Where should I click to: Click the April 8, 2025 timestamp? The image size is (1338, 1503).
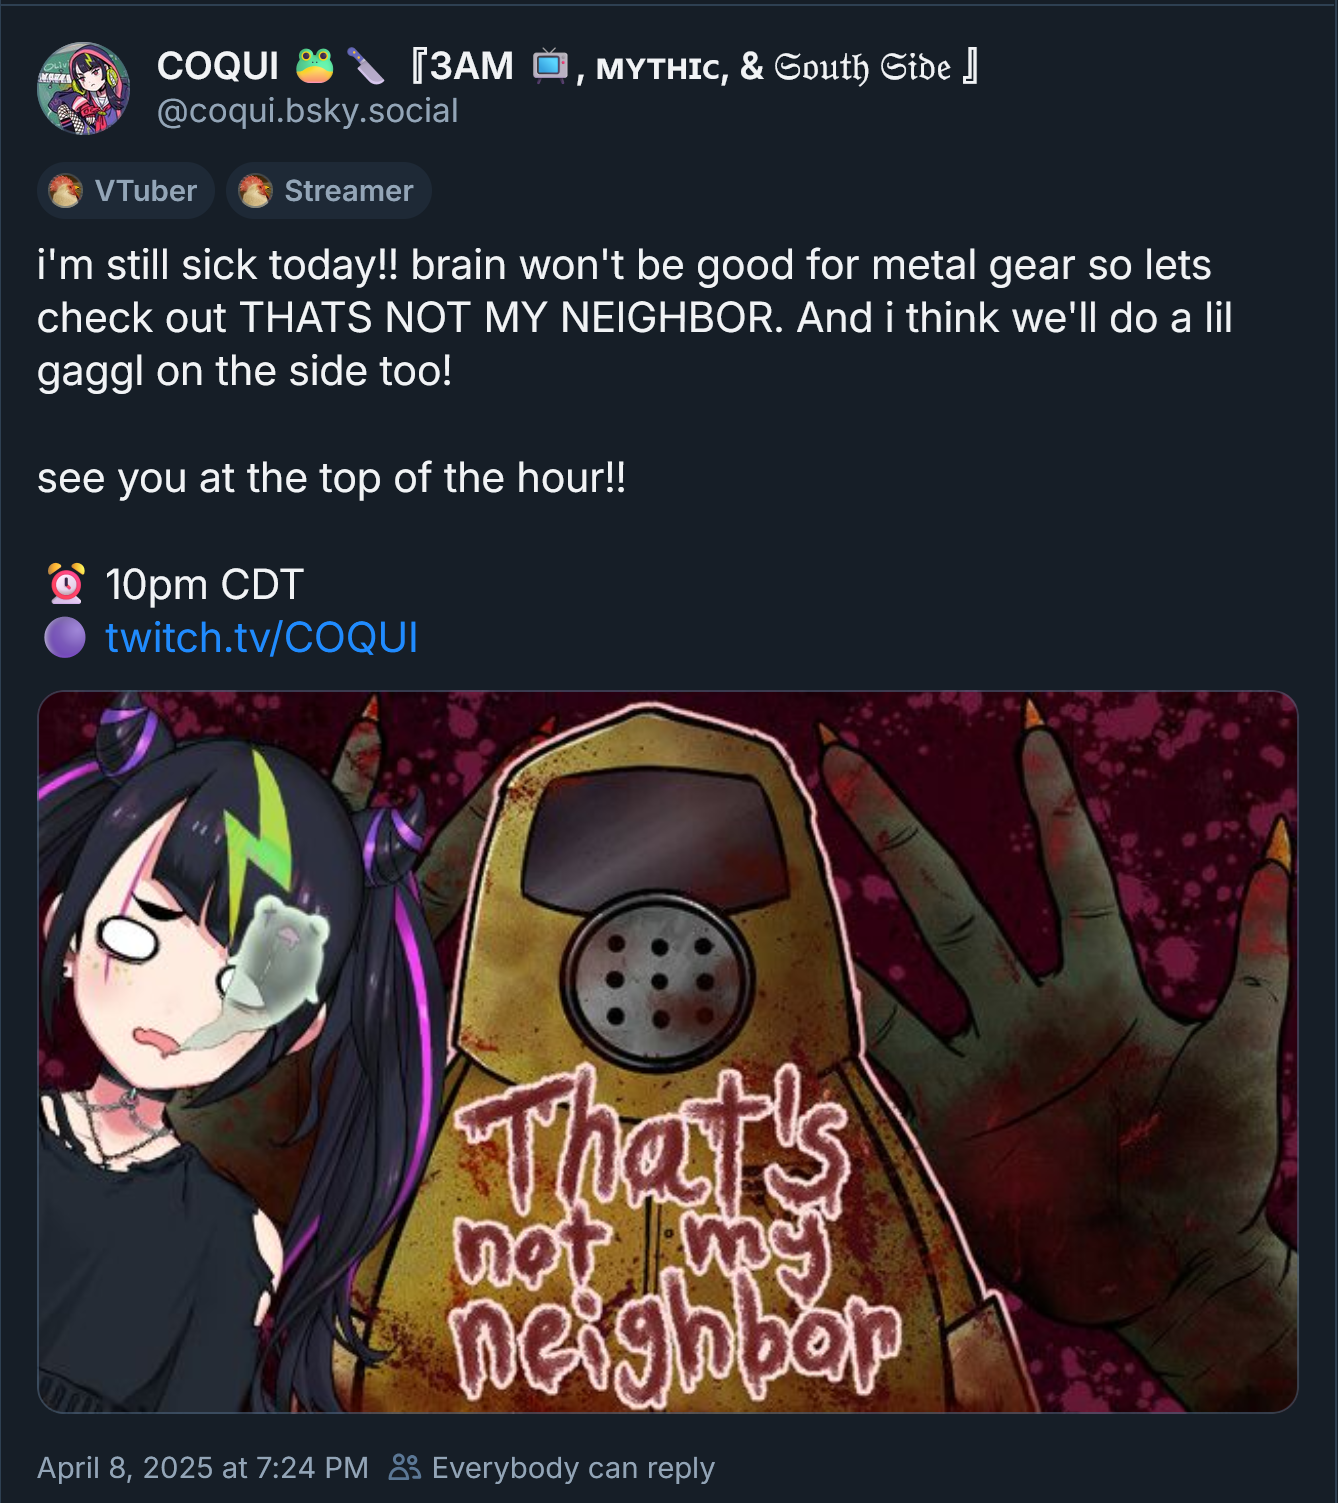tap(203, 1467)
